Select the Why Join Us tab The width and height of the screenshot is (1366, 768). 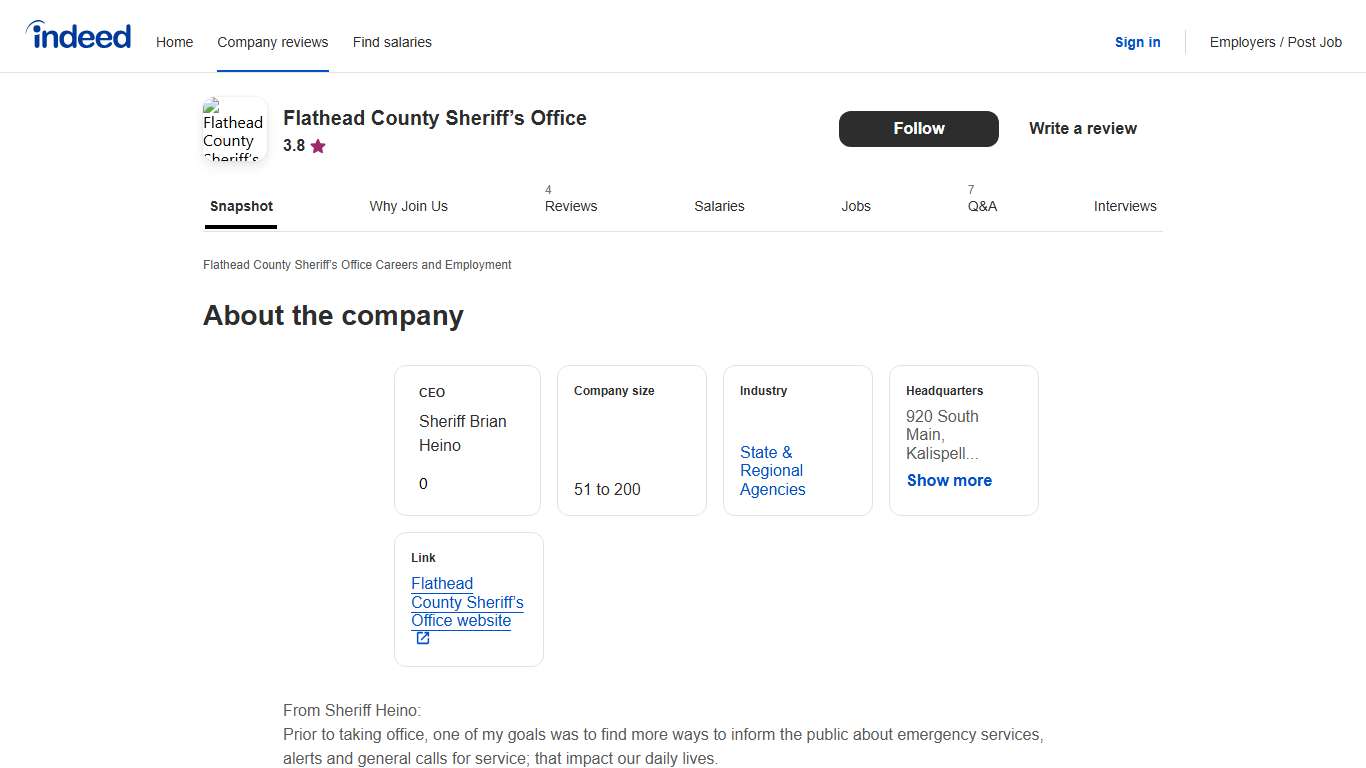408,206
